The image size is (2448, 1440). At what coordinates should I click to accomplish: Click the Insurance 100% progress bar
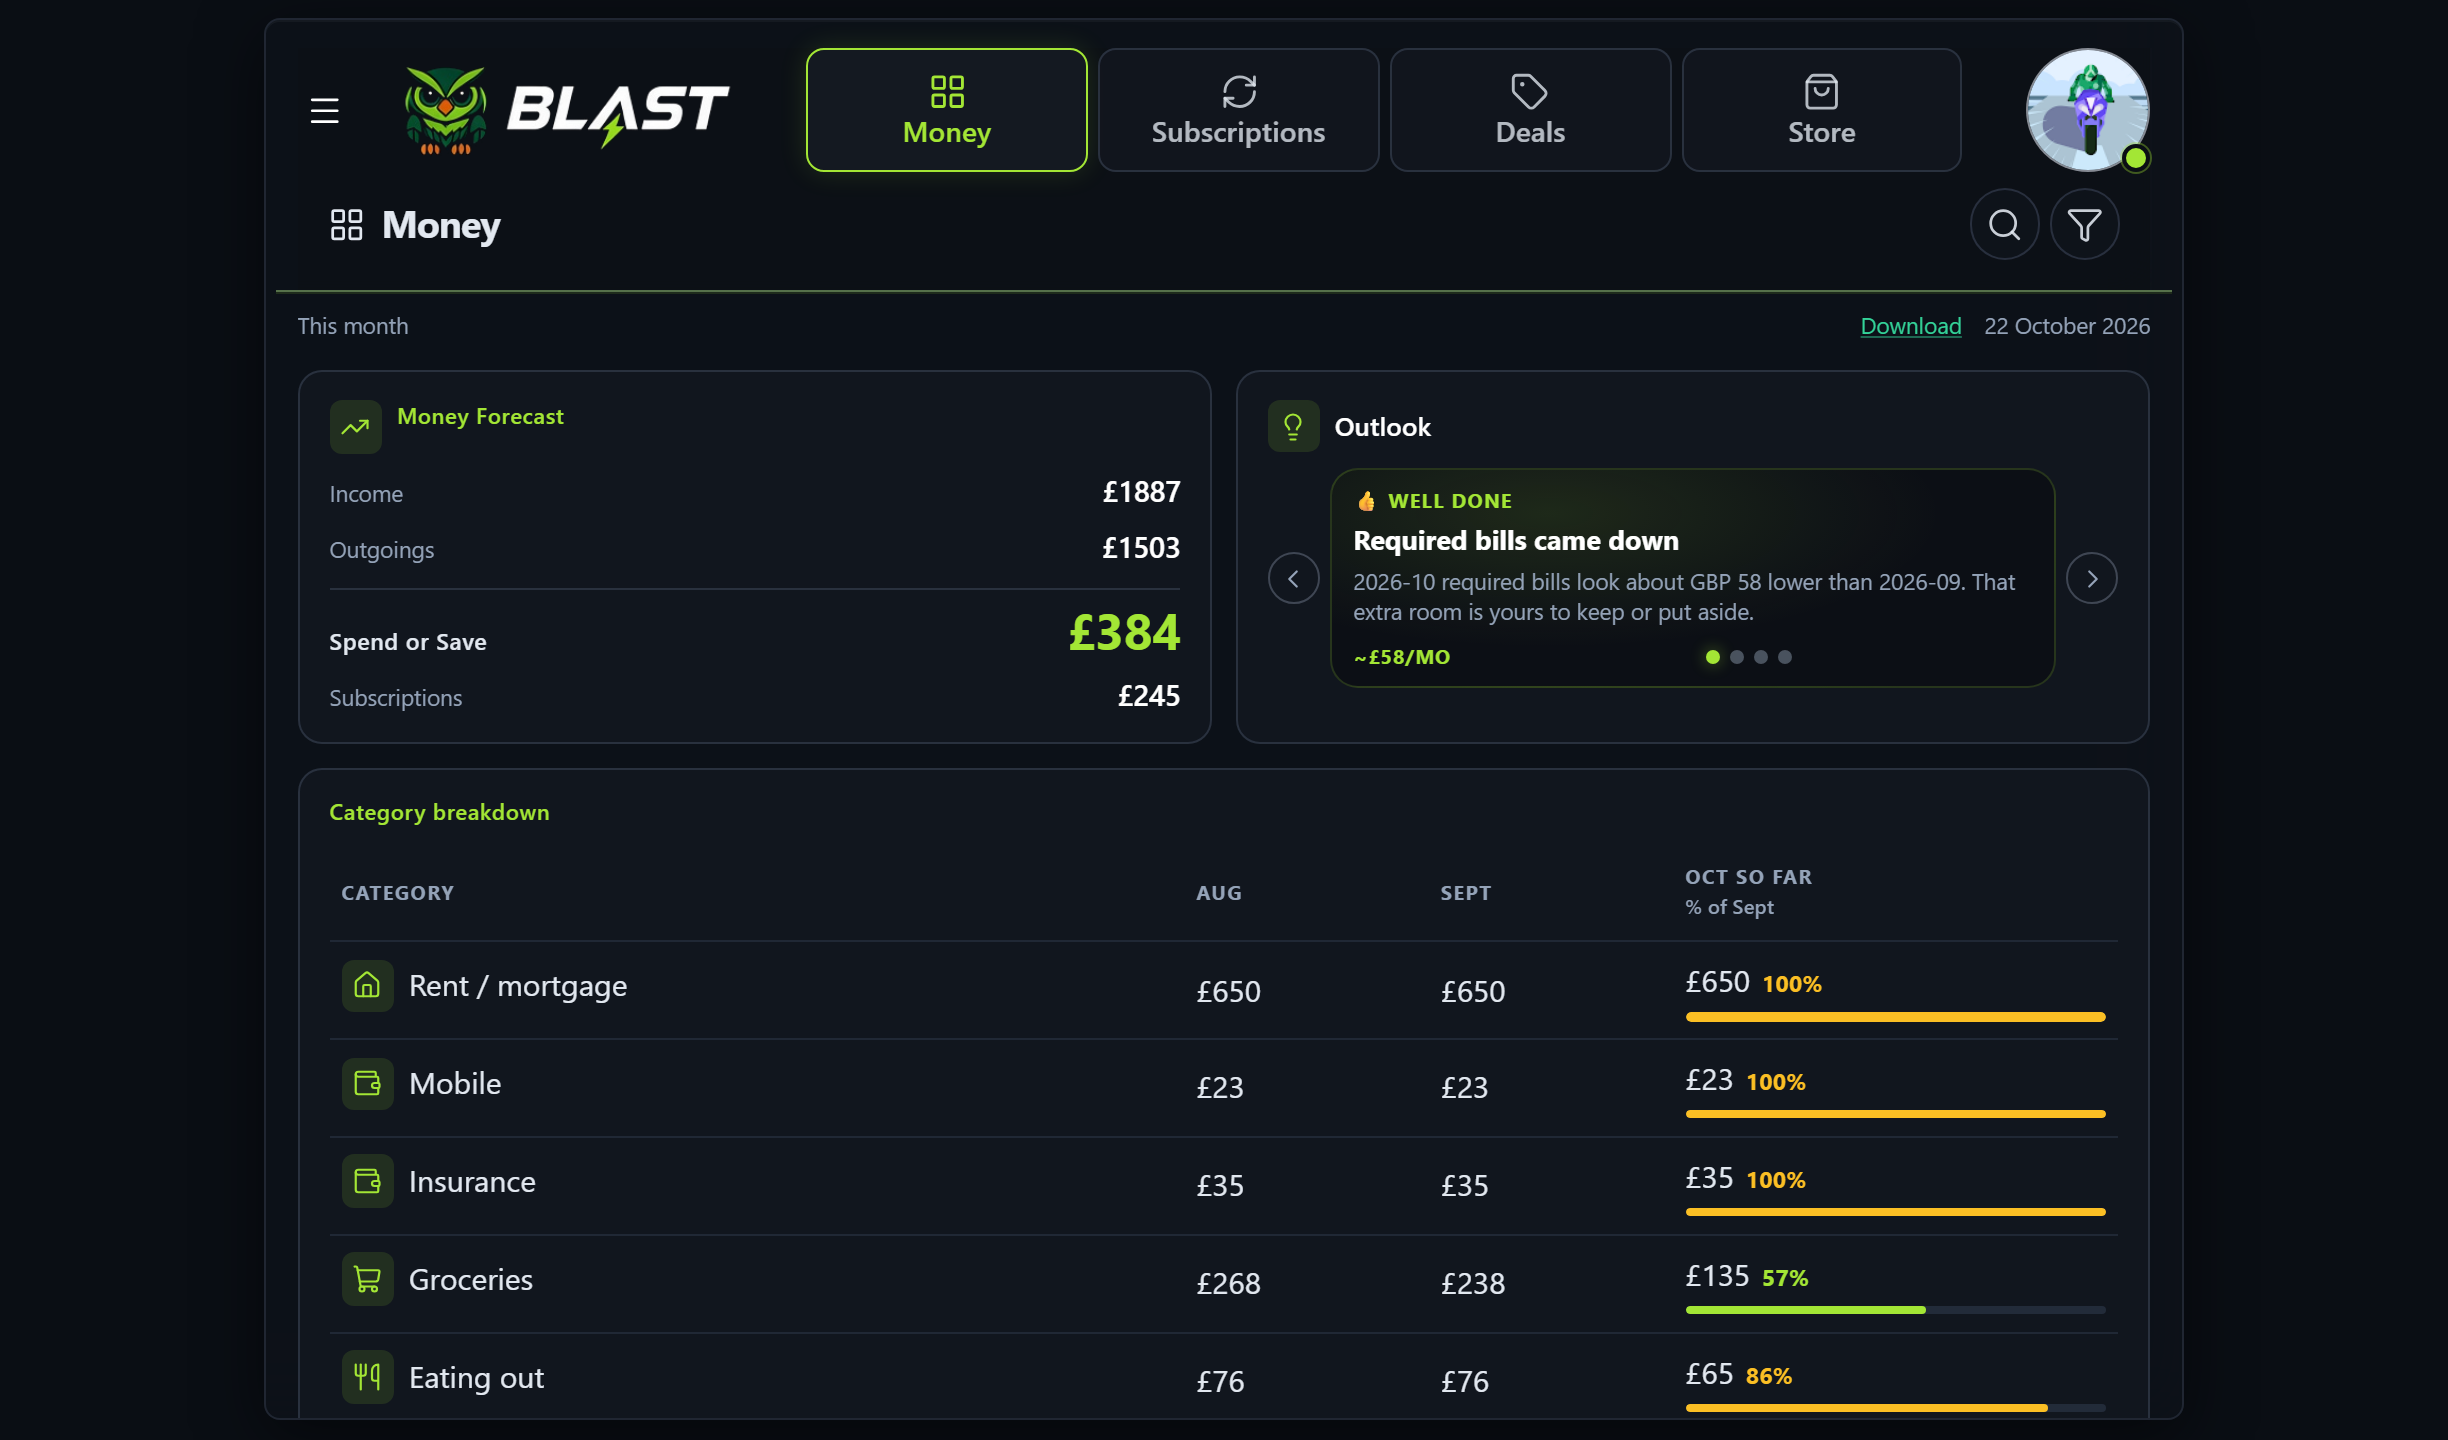pos(1895,1212)
